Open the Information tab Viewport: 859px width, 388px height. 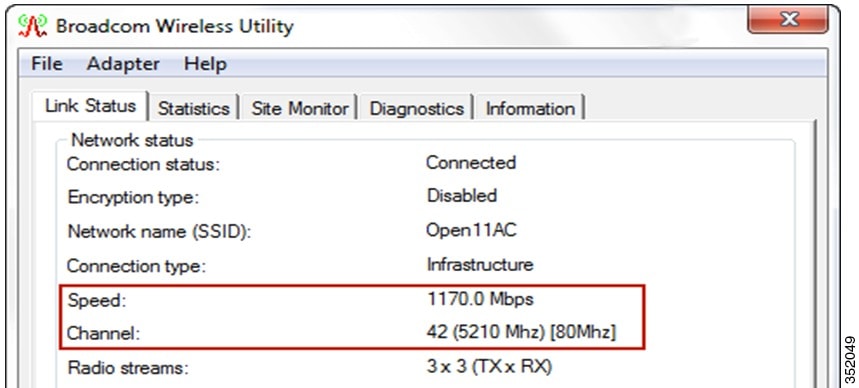click(x=530, y=108)
